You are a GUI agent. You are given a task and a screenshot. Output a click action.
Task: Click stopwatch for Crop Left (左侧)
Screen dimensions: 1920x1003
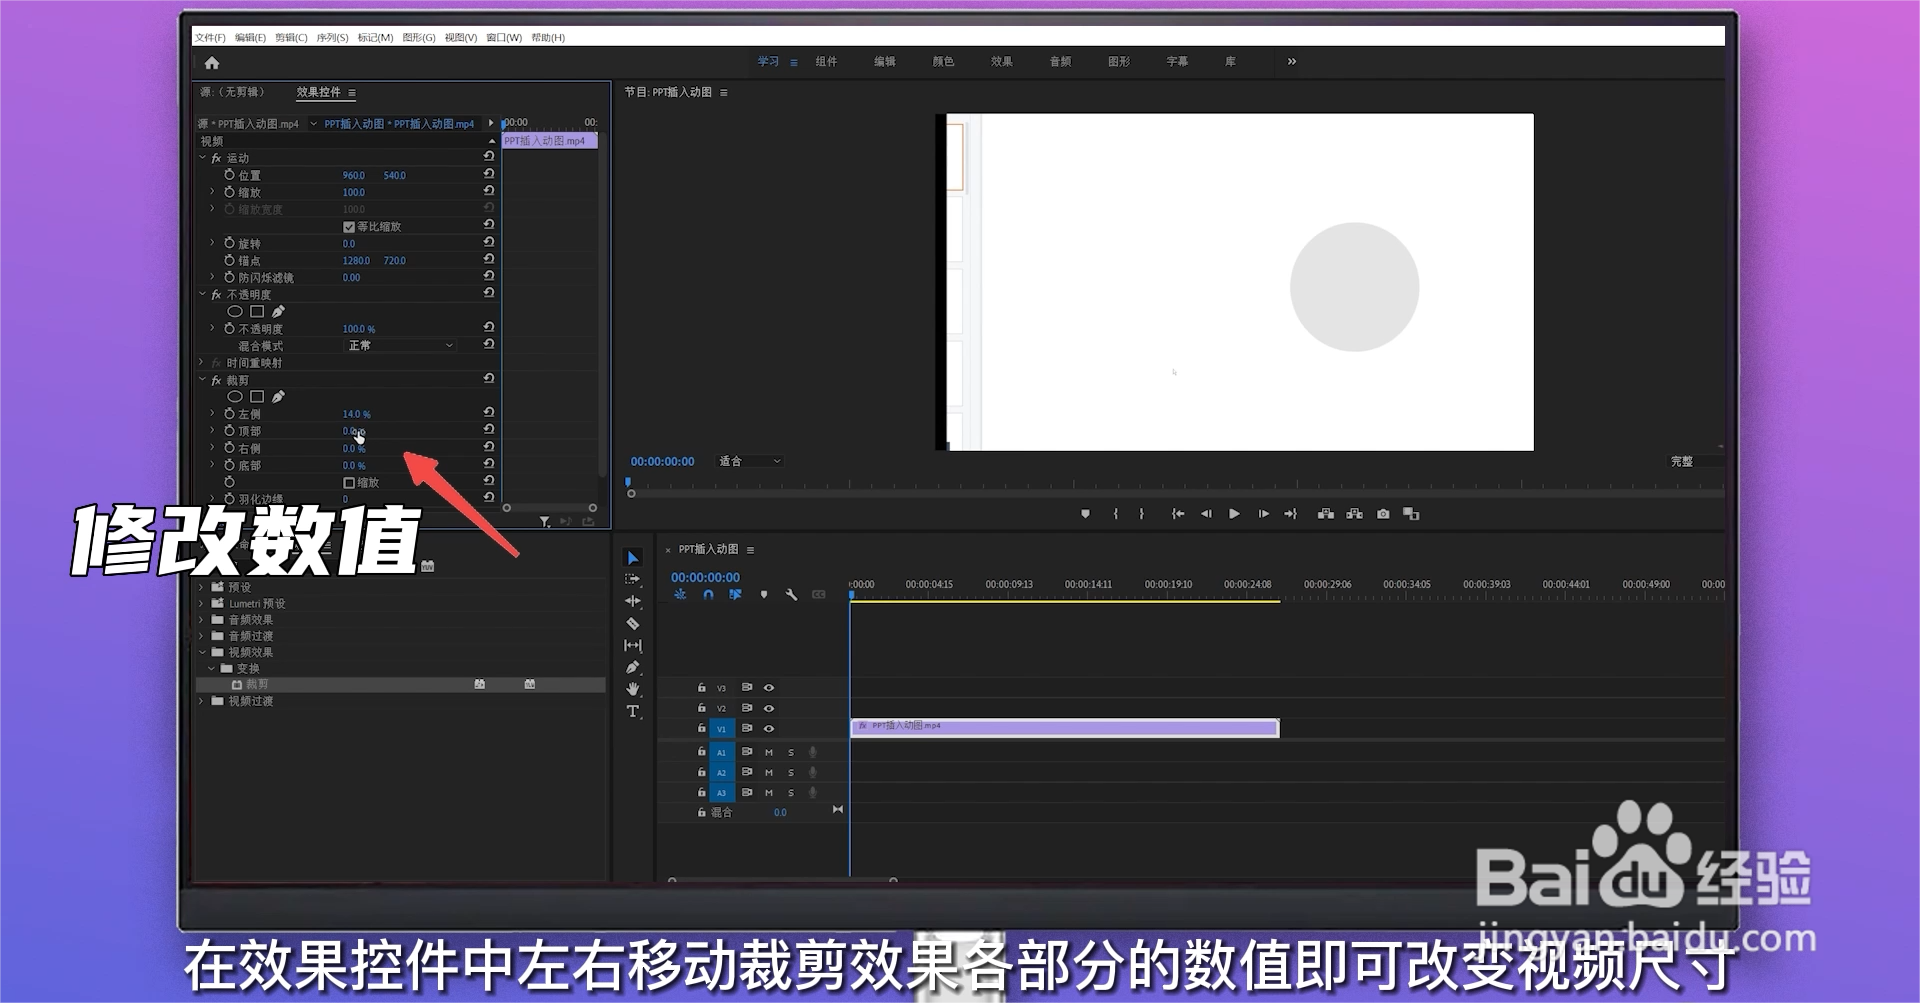point(230,414)
